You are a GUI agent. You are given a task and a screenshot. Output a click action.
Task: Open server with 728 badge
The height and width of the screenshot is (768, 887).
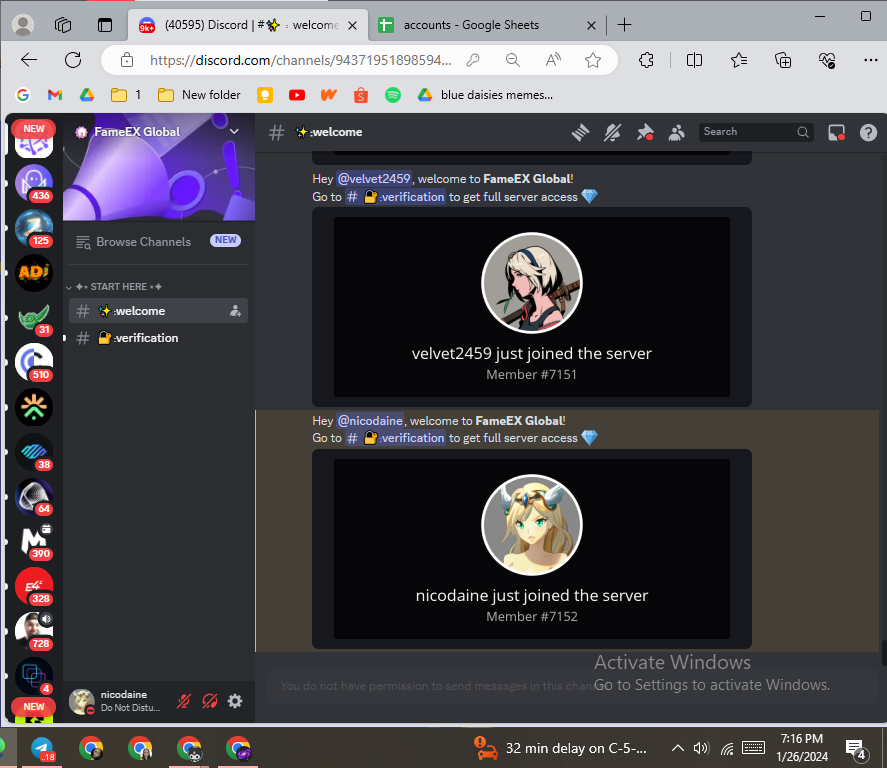34,631
